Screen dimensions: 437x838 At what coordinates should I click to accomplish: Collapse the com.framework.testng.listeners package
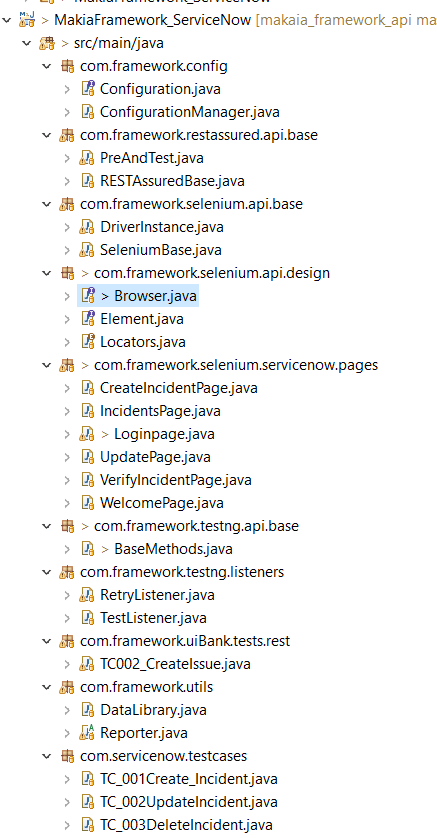click(47, 572)
